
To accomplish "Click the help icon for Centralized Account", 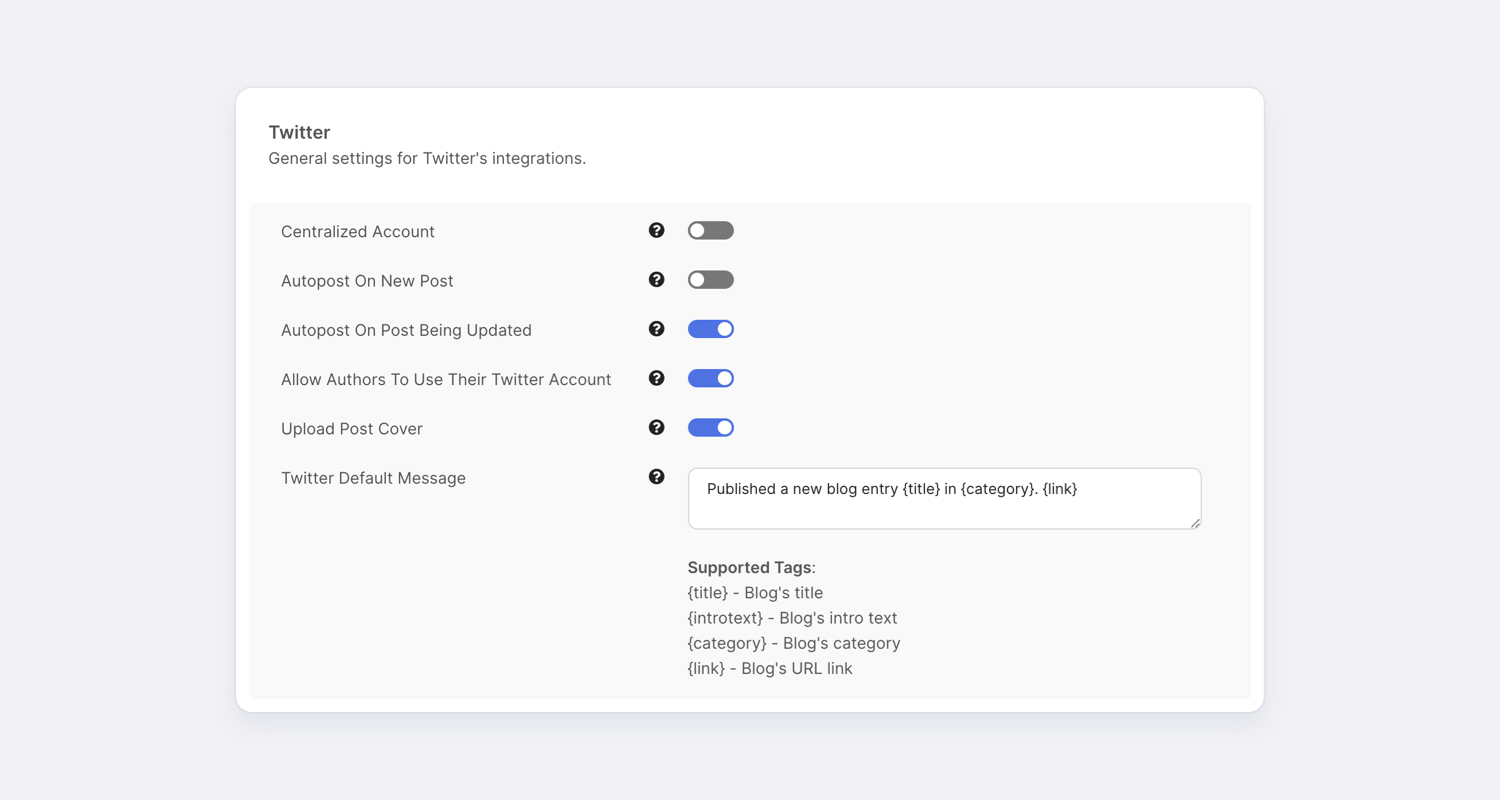I will click(x=656, y=231).
